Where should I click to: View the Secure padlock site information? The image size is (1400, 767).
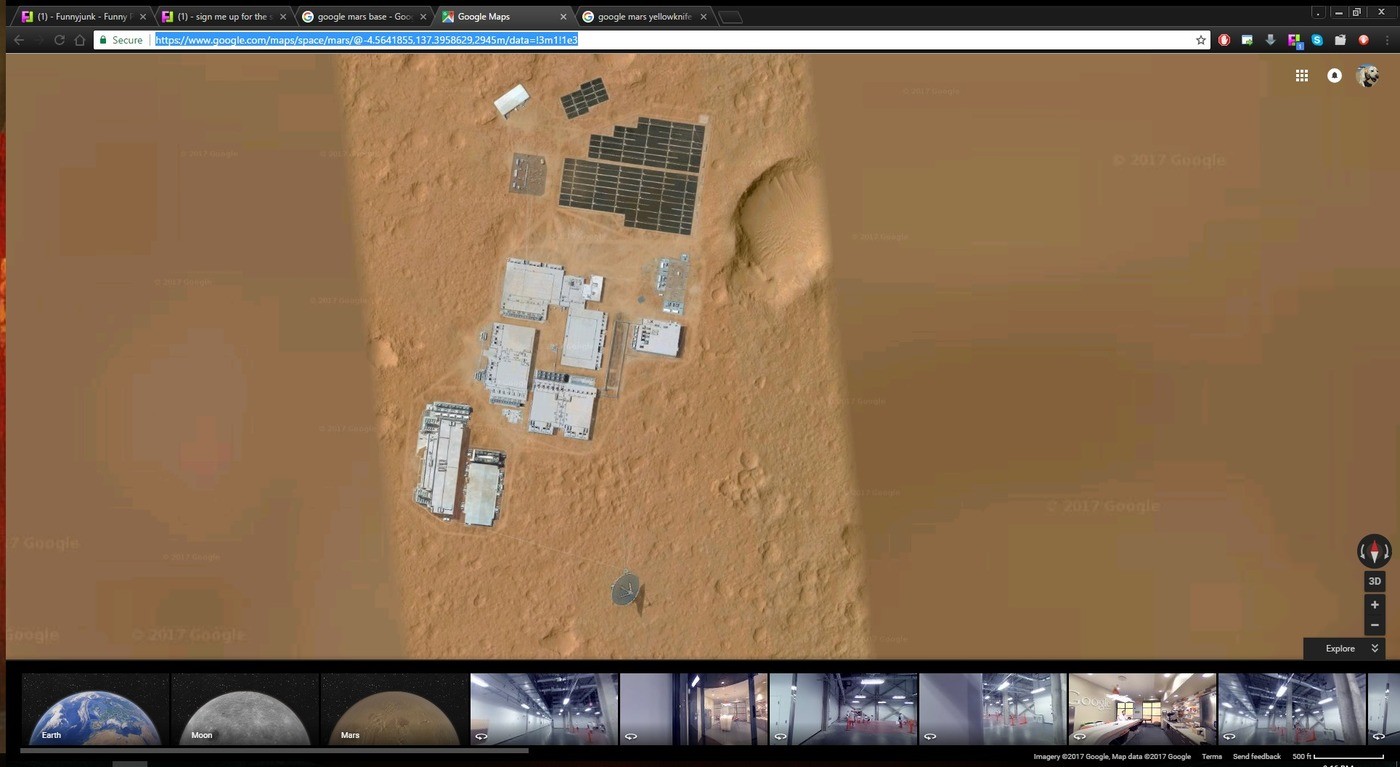click(x=121, y=40)
